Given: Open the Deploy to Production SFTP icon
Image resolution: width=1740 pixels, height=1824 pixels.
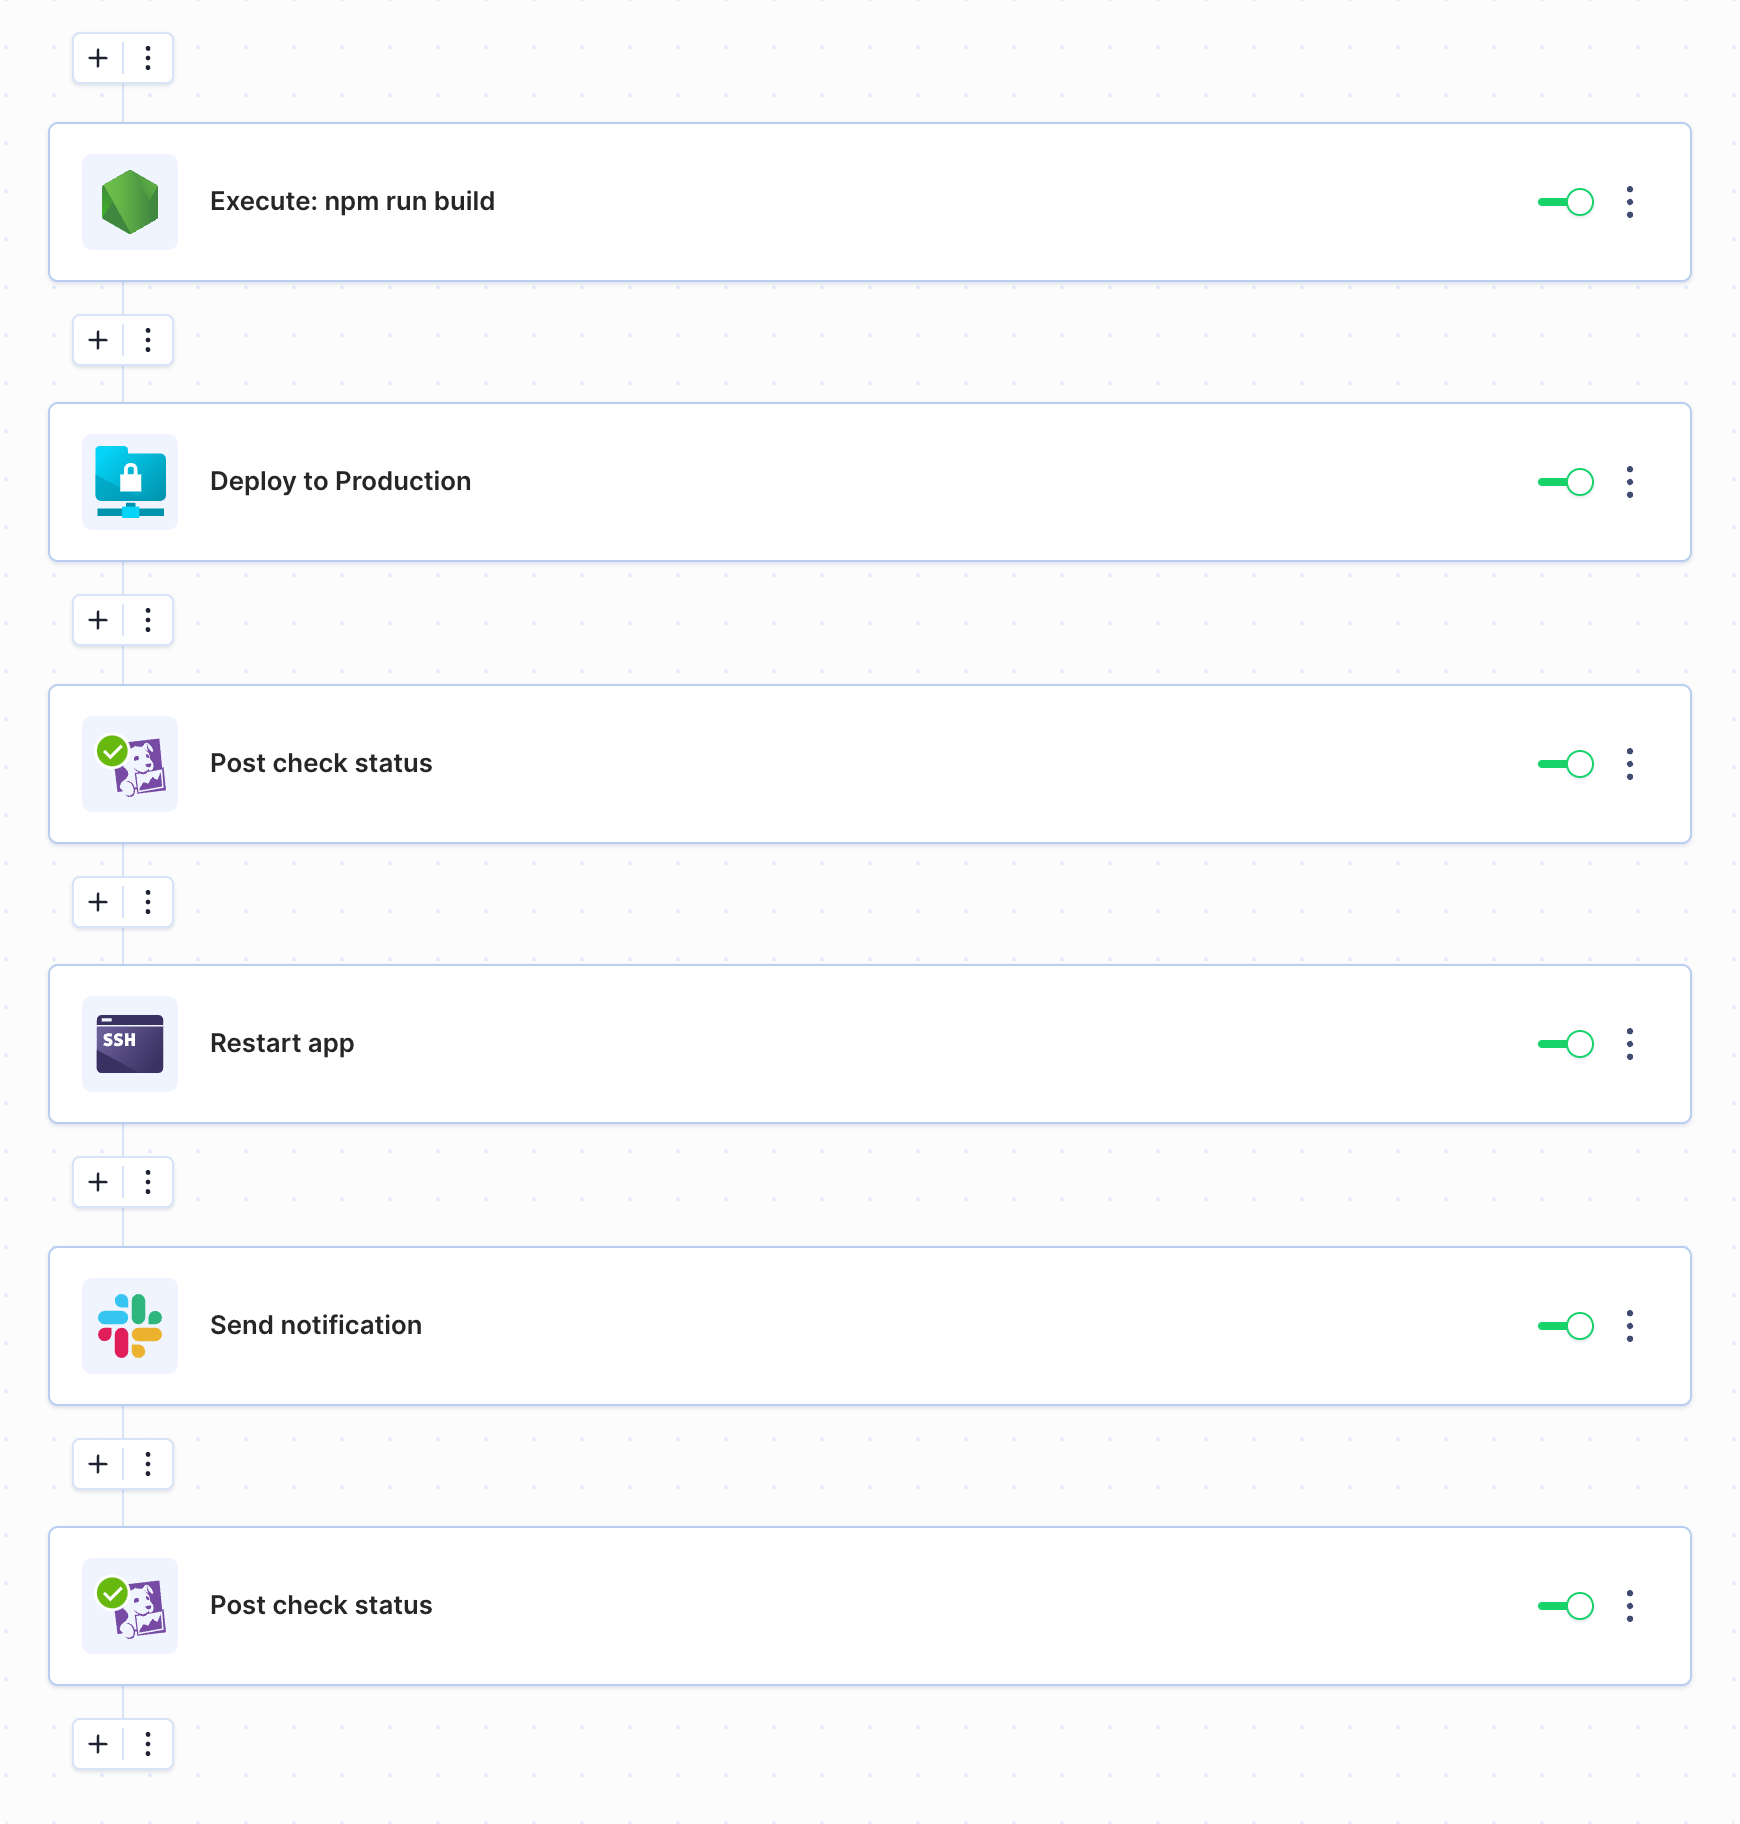Looking at the screenshot, I should [x=130, y=482].
